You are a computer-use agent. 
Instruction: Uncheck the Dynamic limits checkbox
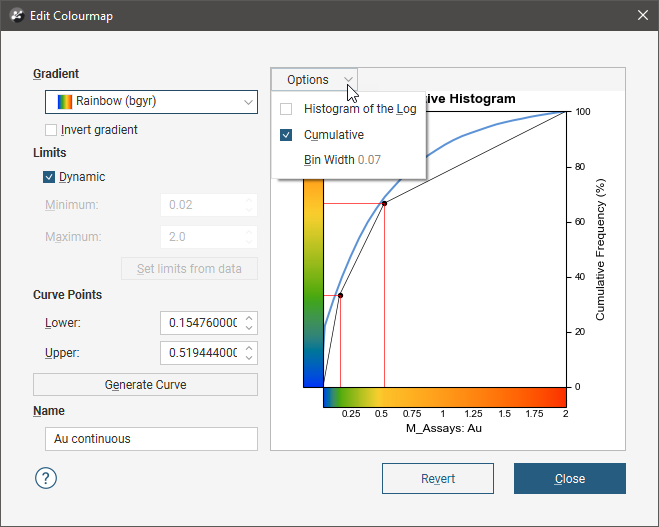(x=49, y=177)
